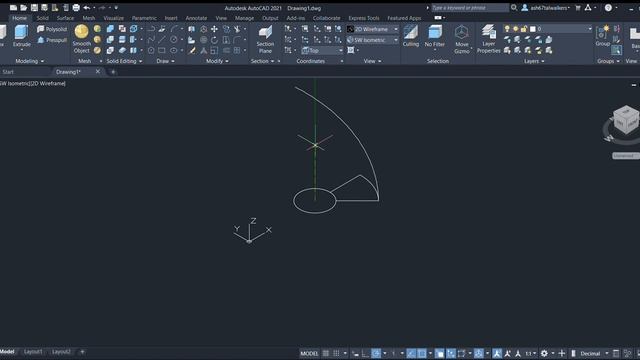The image size is (640, 360).
Task: Switch to the Start file tab
Action: point(8,72)
